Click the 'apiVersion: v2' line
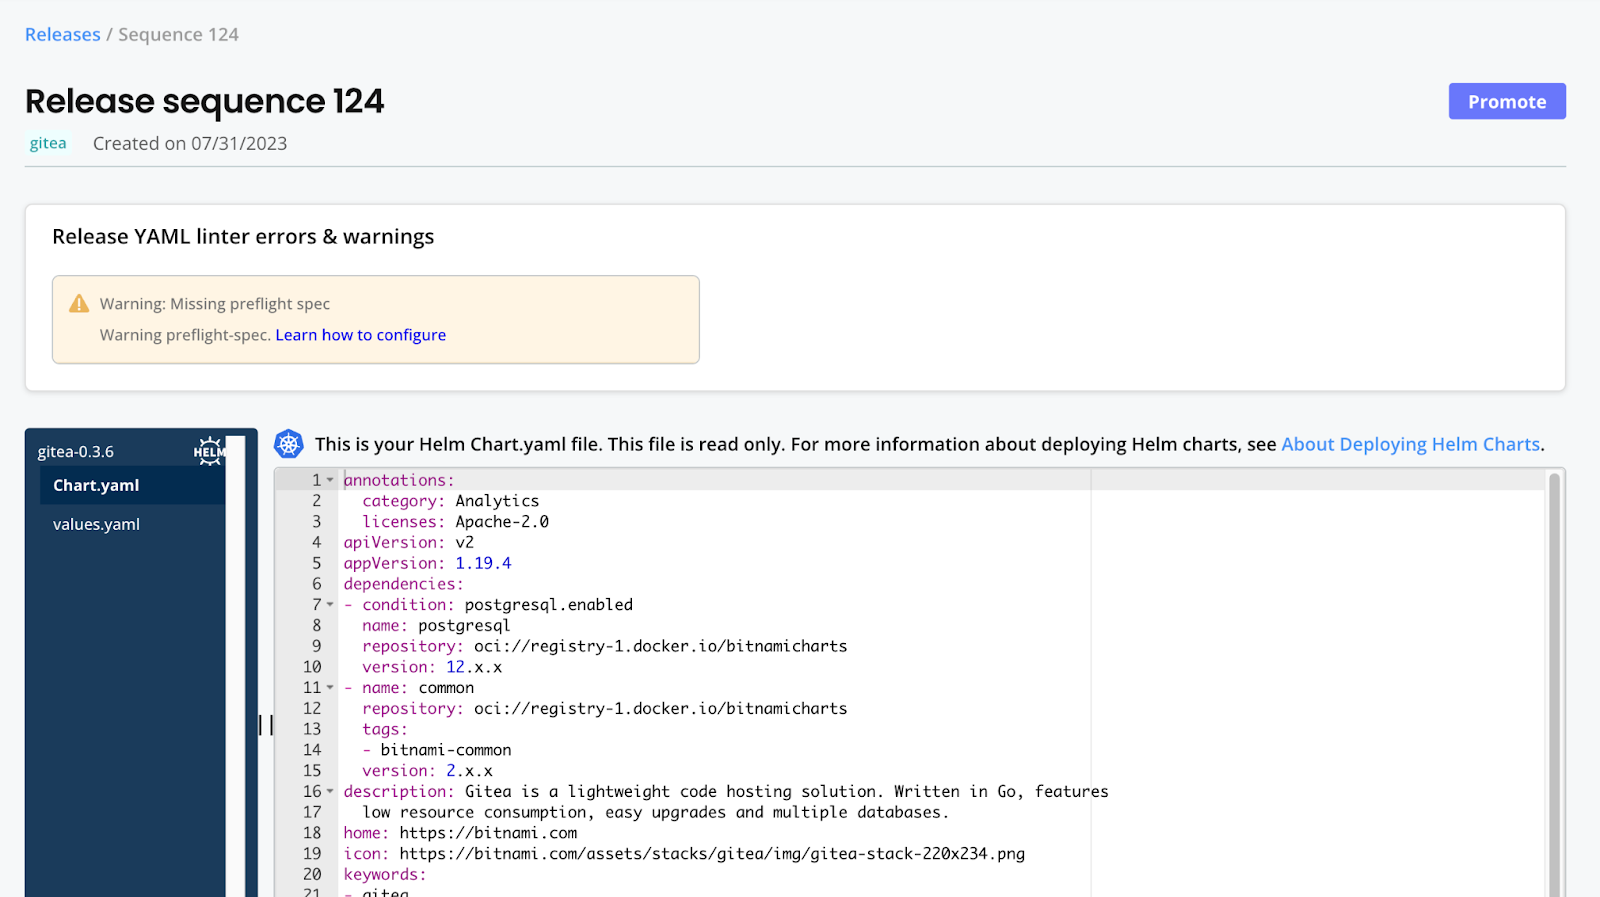This screenshot has height=897, width=1600. [409, 542]
